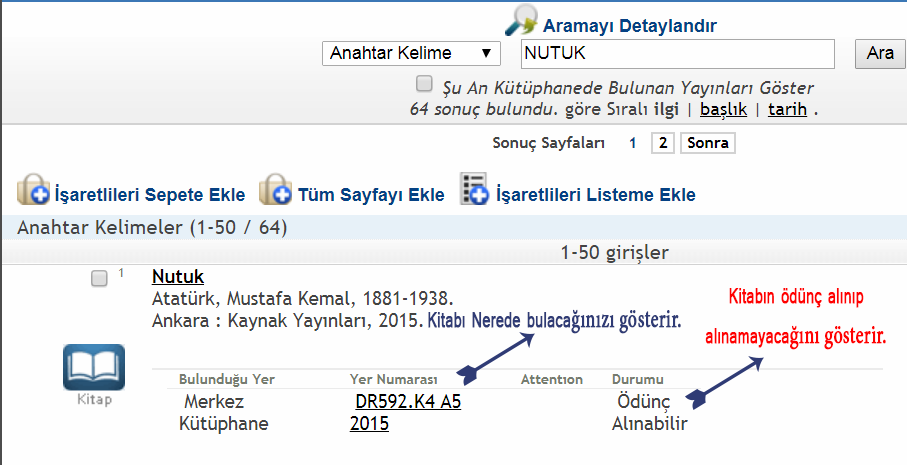Click the Ara search button
Viewport: 907px width, 465px height.
880,53
